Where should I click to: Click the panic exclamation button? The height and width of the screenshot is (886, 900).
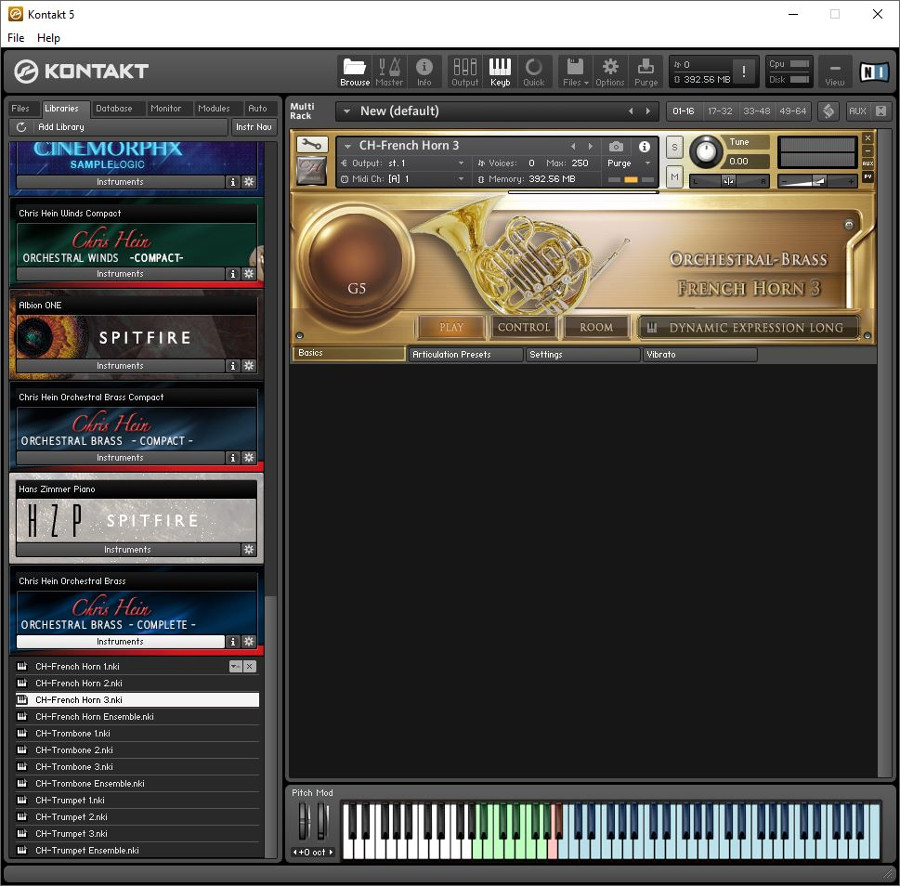(x=744, y=72)
